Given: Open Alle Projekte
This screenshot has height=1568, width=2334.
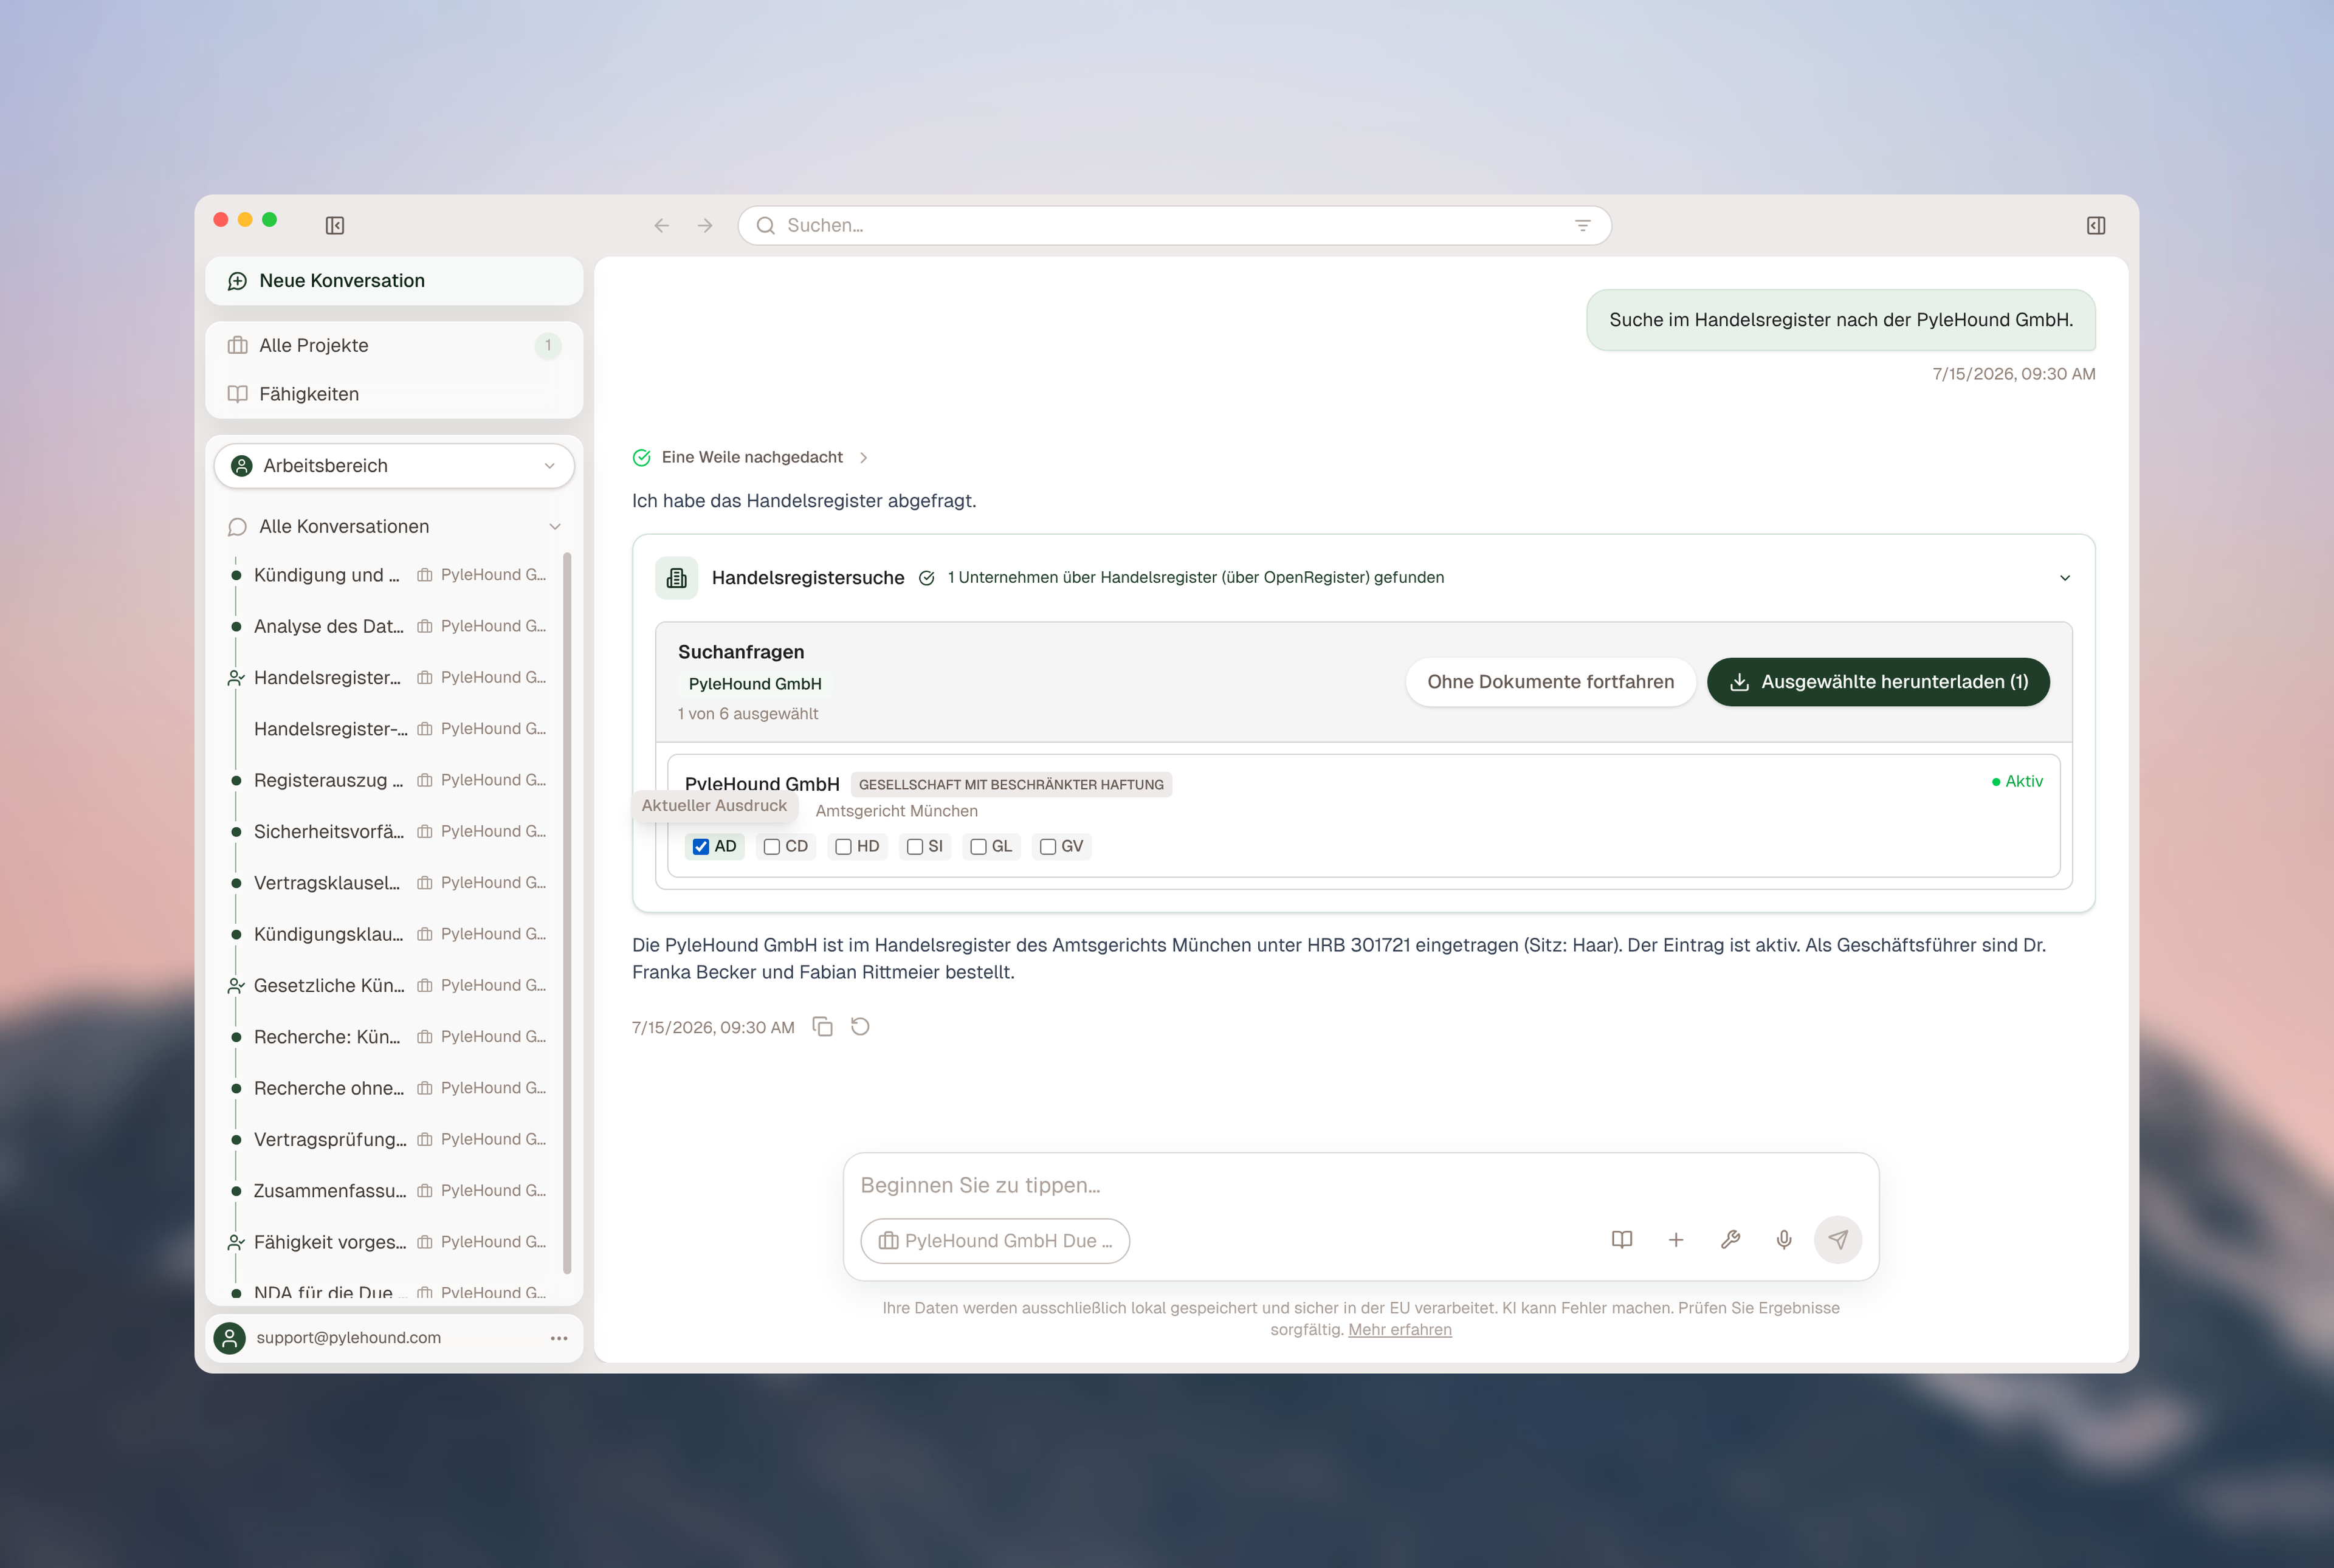Looking at the screenshot, I should click(x=394, y=346).
